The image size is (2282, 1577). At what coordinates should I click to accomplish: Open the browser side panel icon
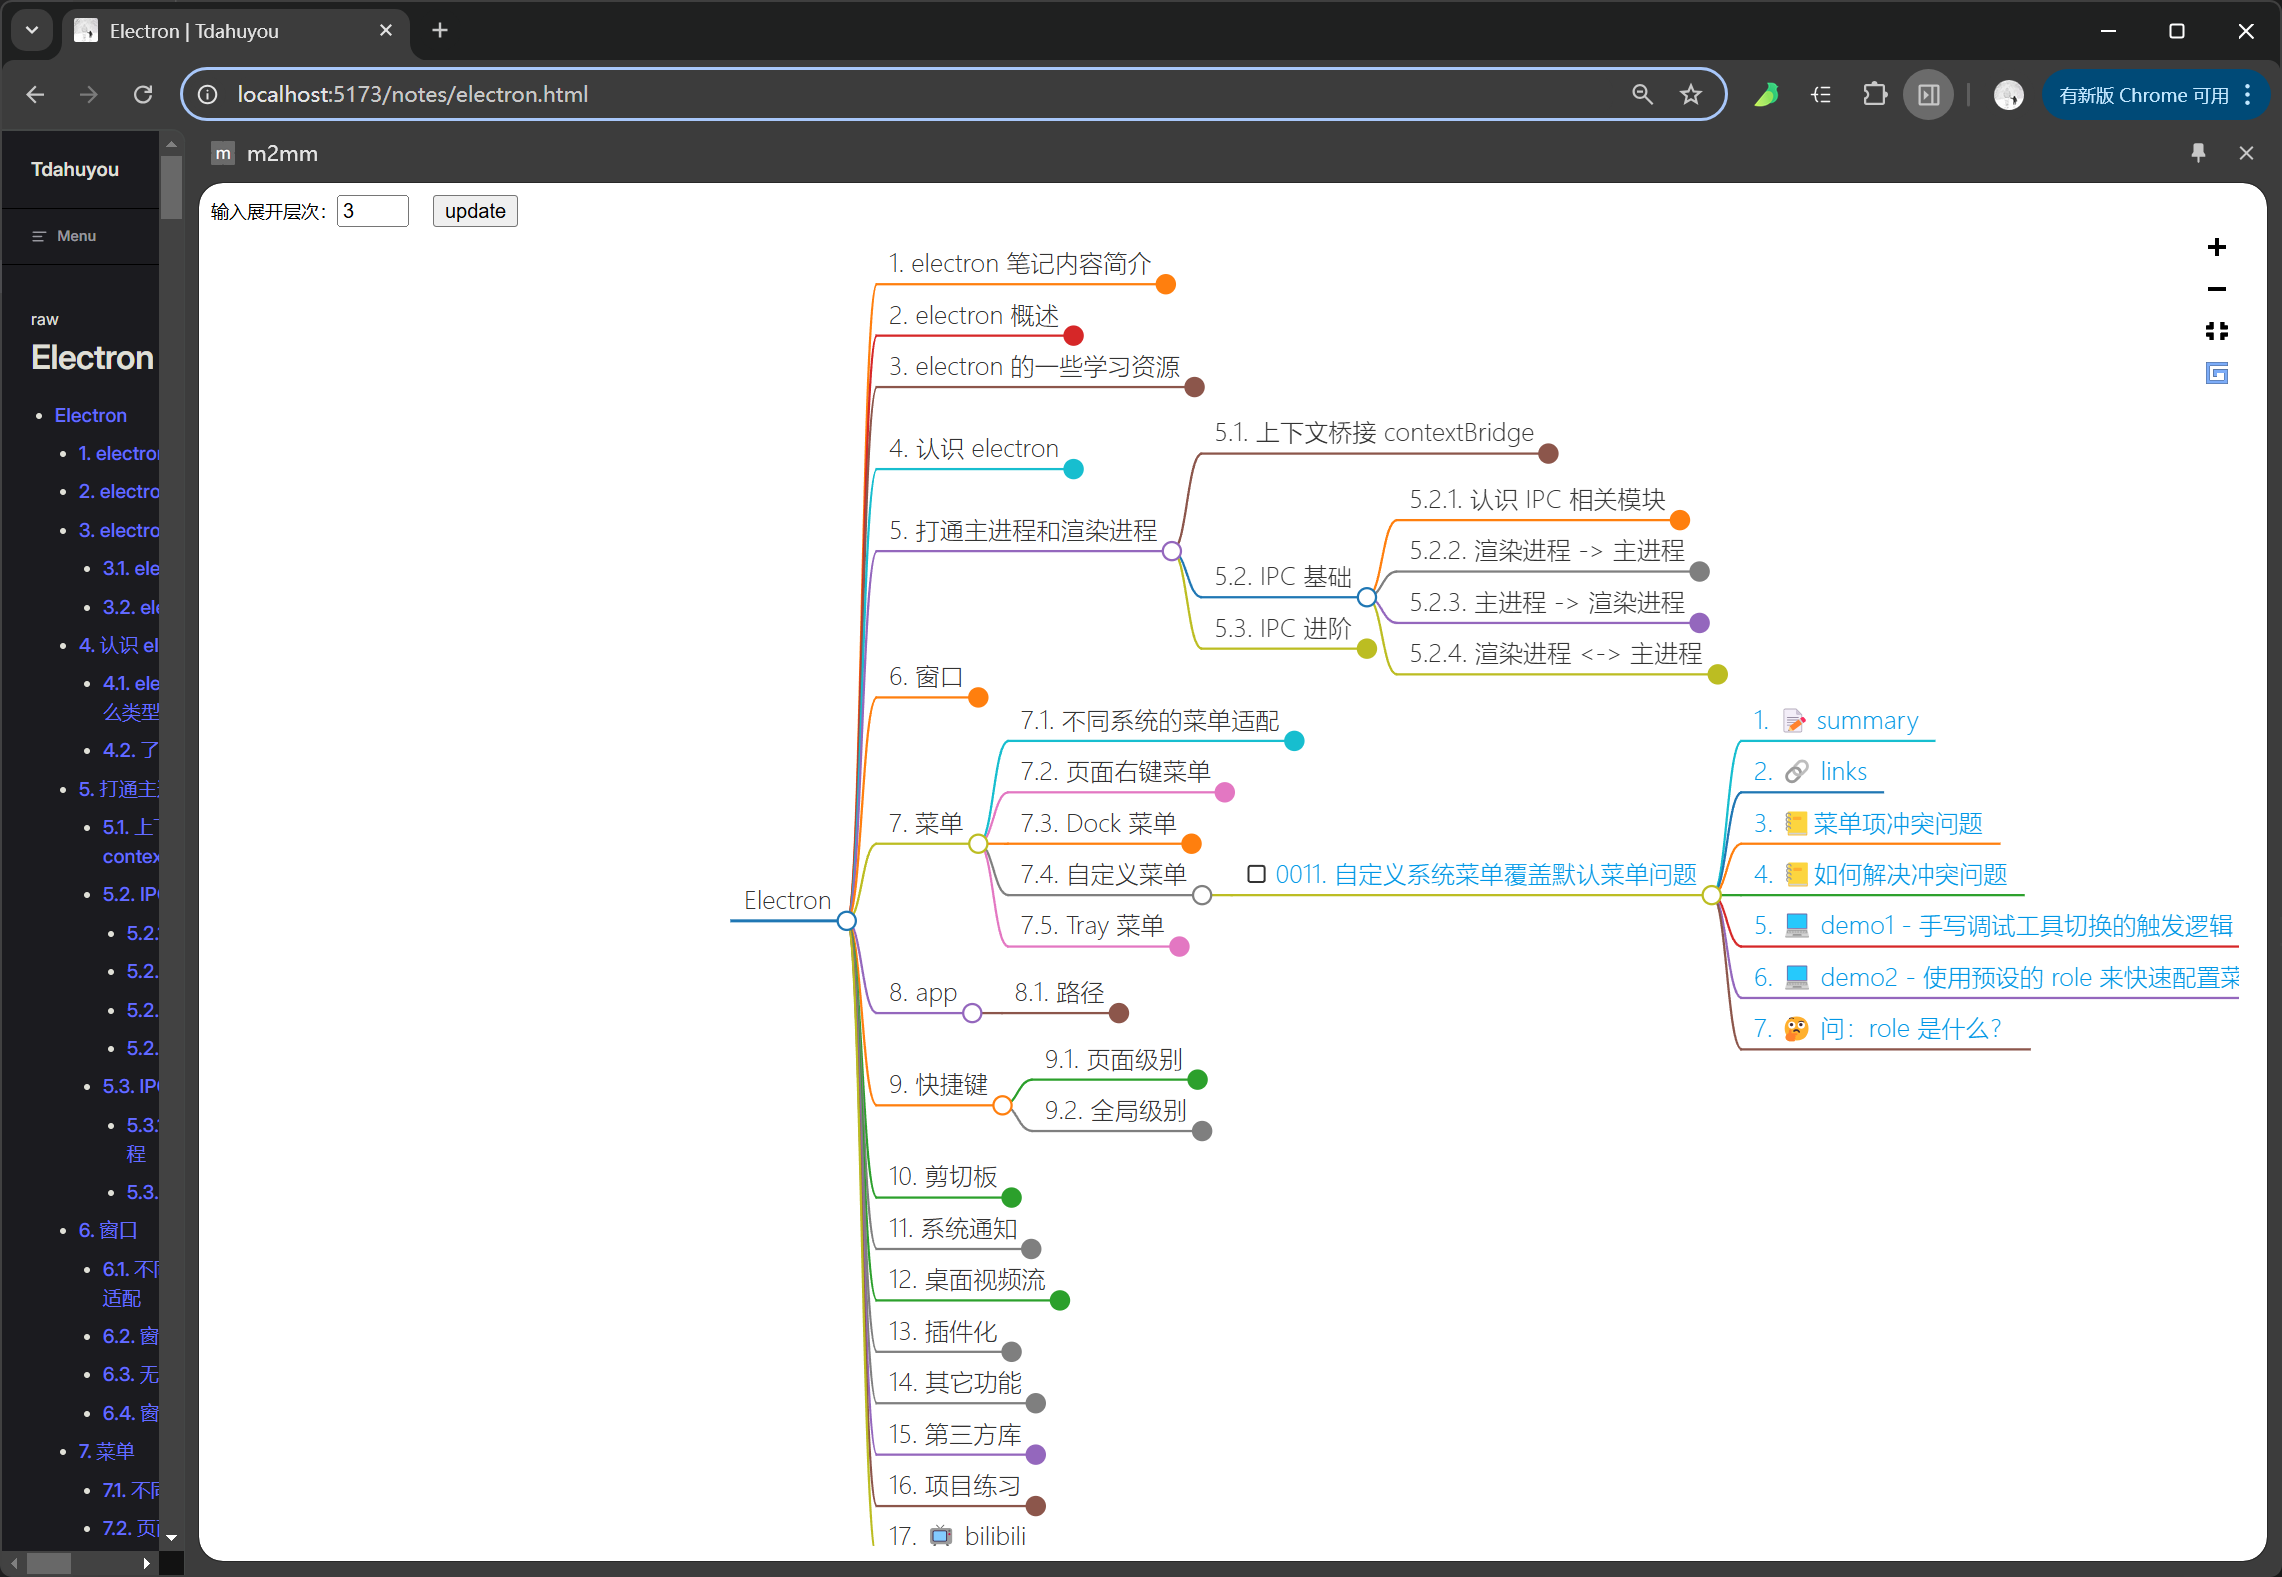[x=1928, y=95]
